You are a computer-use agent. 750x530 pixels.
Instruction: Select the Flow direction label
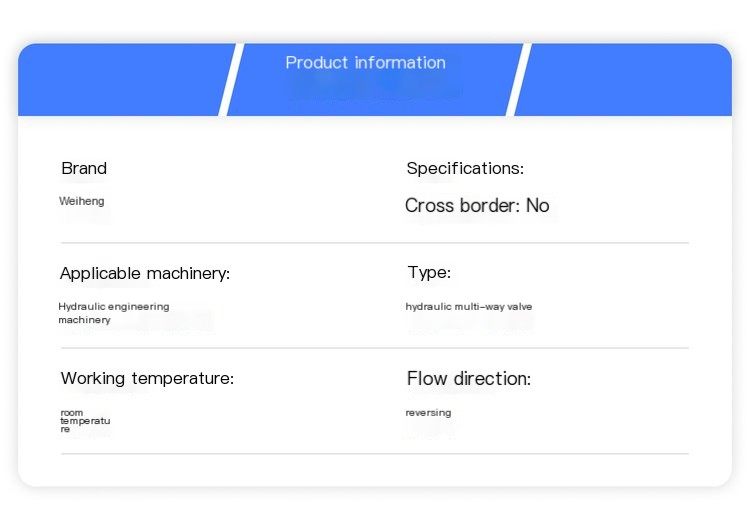[x=469, y=379]
